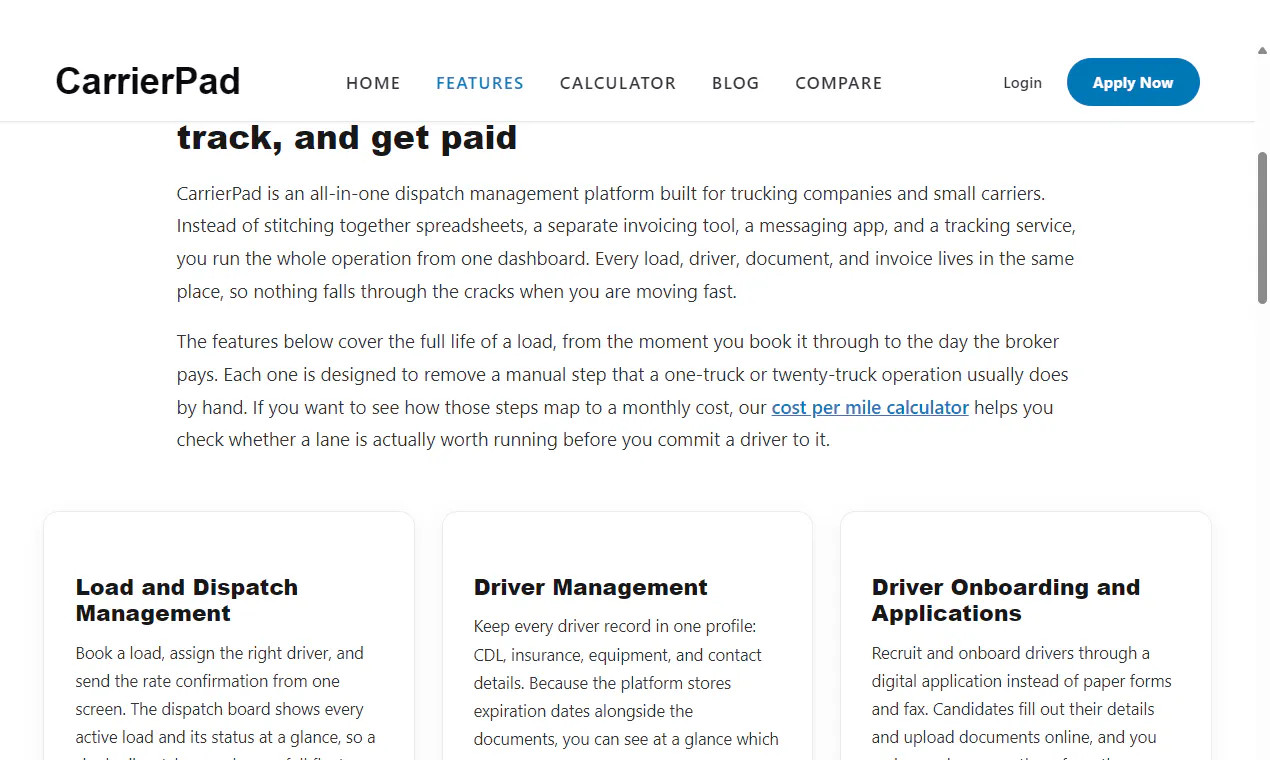The image size is (1270, 760).
Task: Click the text 'Recruit and onboard drivers through a'
Action: [x=1011, y=653]
